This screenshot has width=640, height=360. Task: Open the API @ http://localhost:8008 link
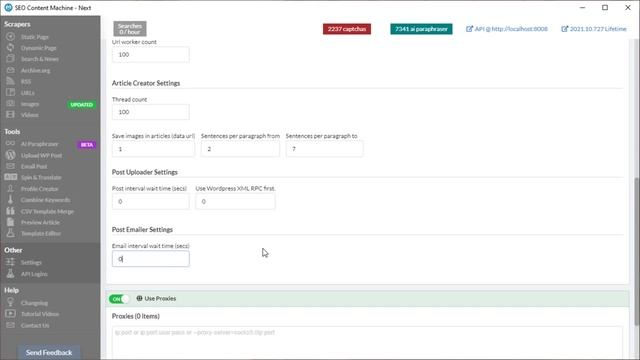point(507,29)
